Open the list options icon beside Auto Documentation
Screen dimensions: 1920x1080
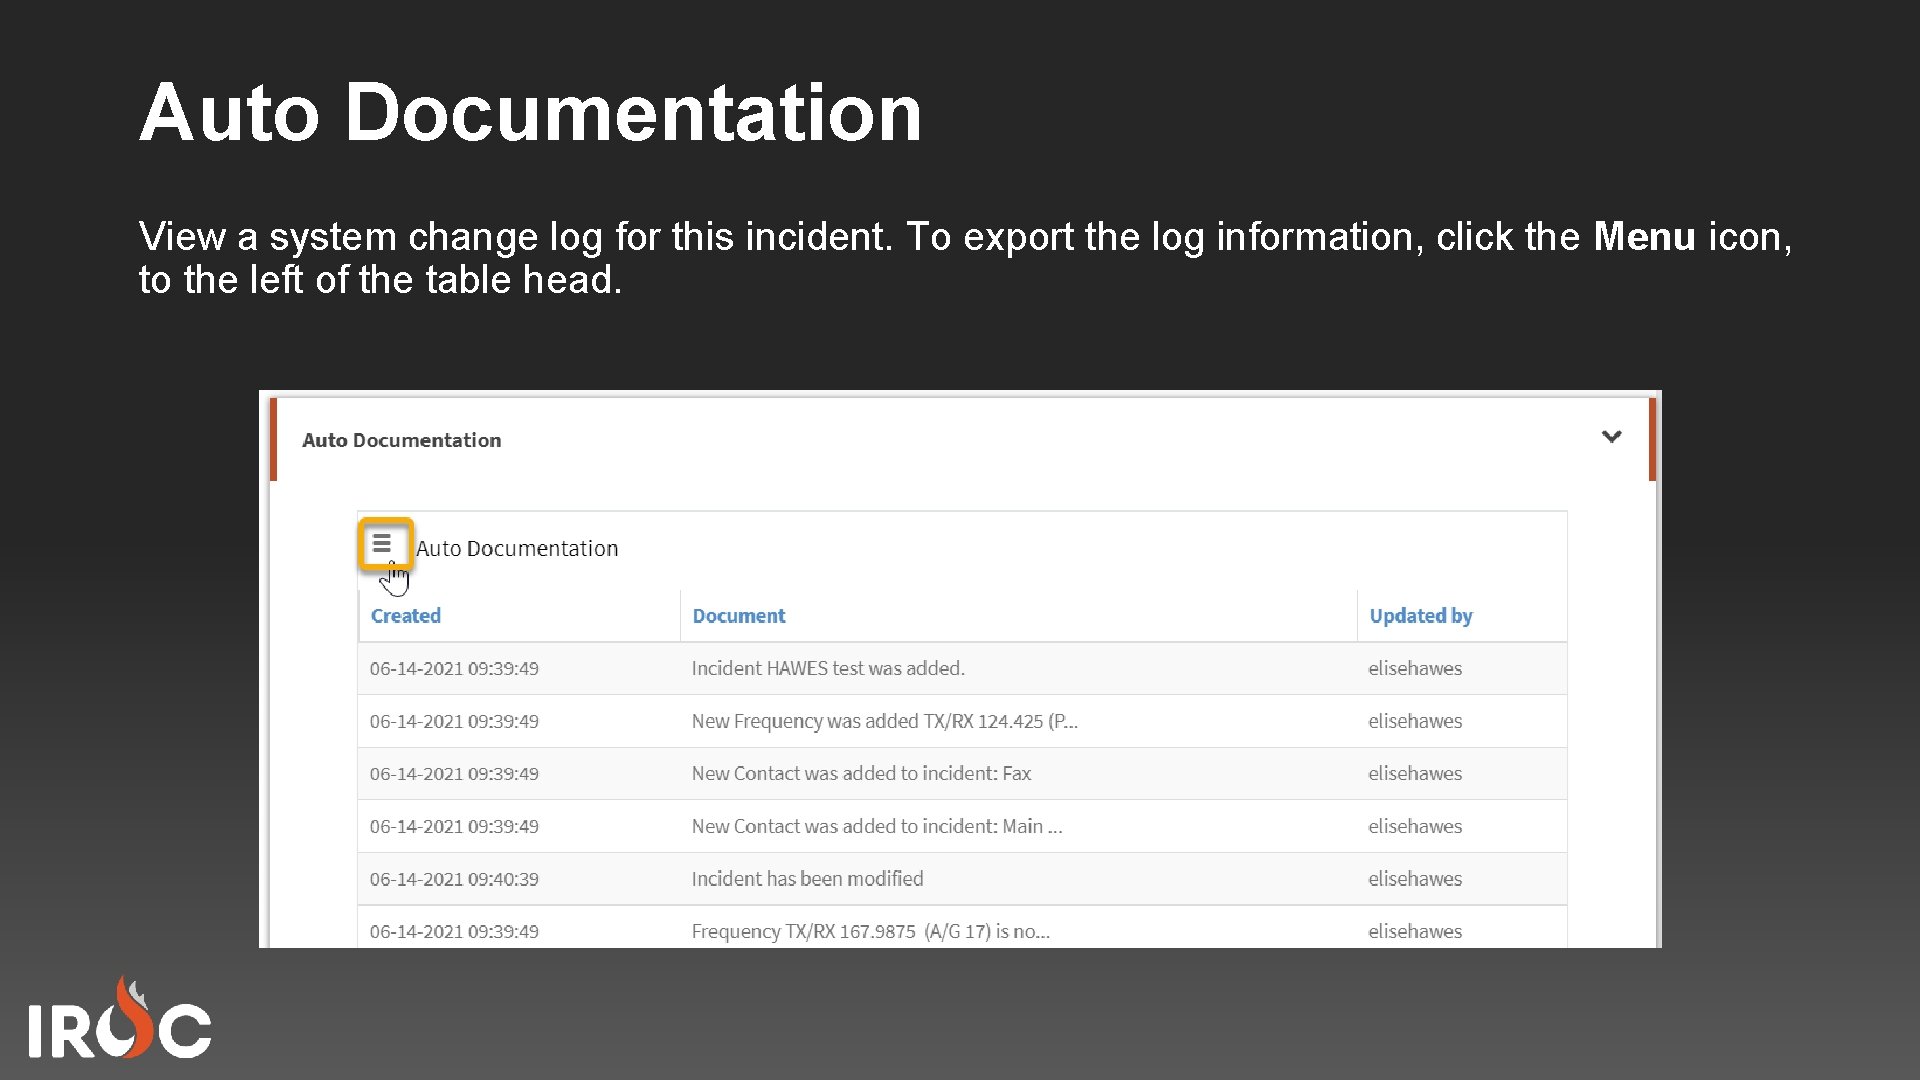click(x=384, y=544)
